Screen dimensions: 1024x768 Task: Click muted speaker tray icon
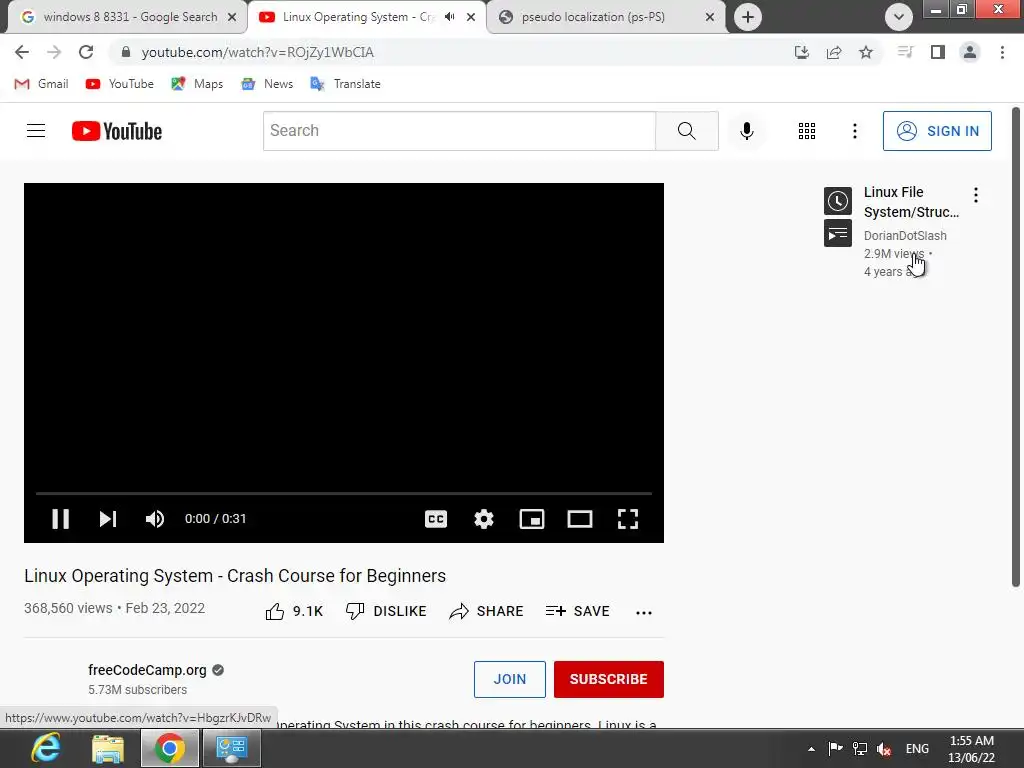point(884,749)
